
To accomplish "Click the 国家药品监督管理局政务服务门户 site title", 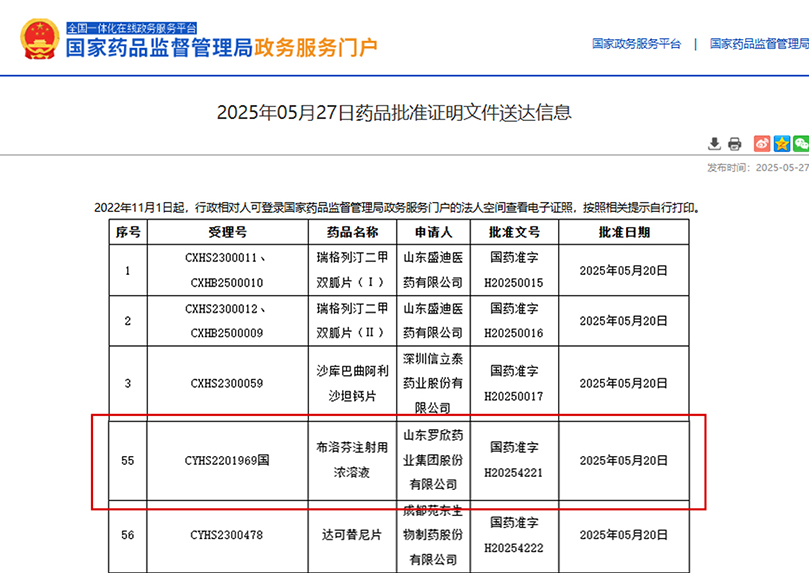I will point(221,47).
